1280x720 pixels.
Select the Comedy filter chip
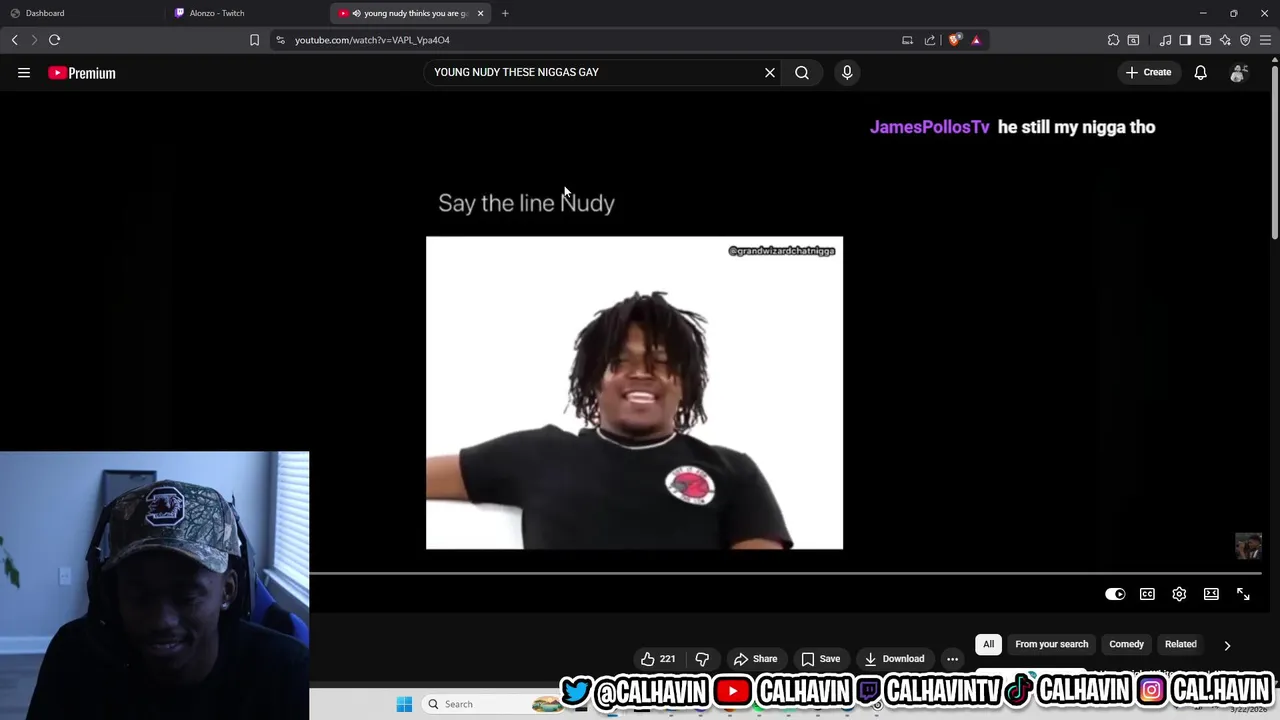pos(1126,644)
